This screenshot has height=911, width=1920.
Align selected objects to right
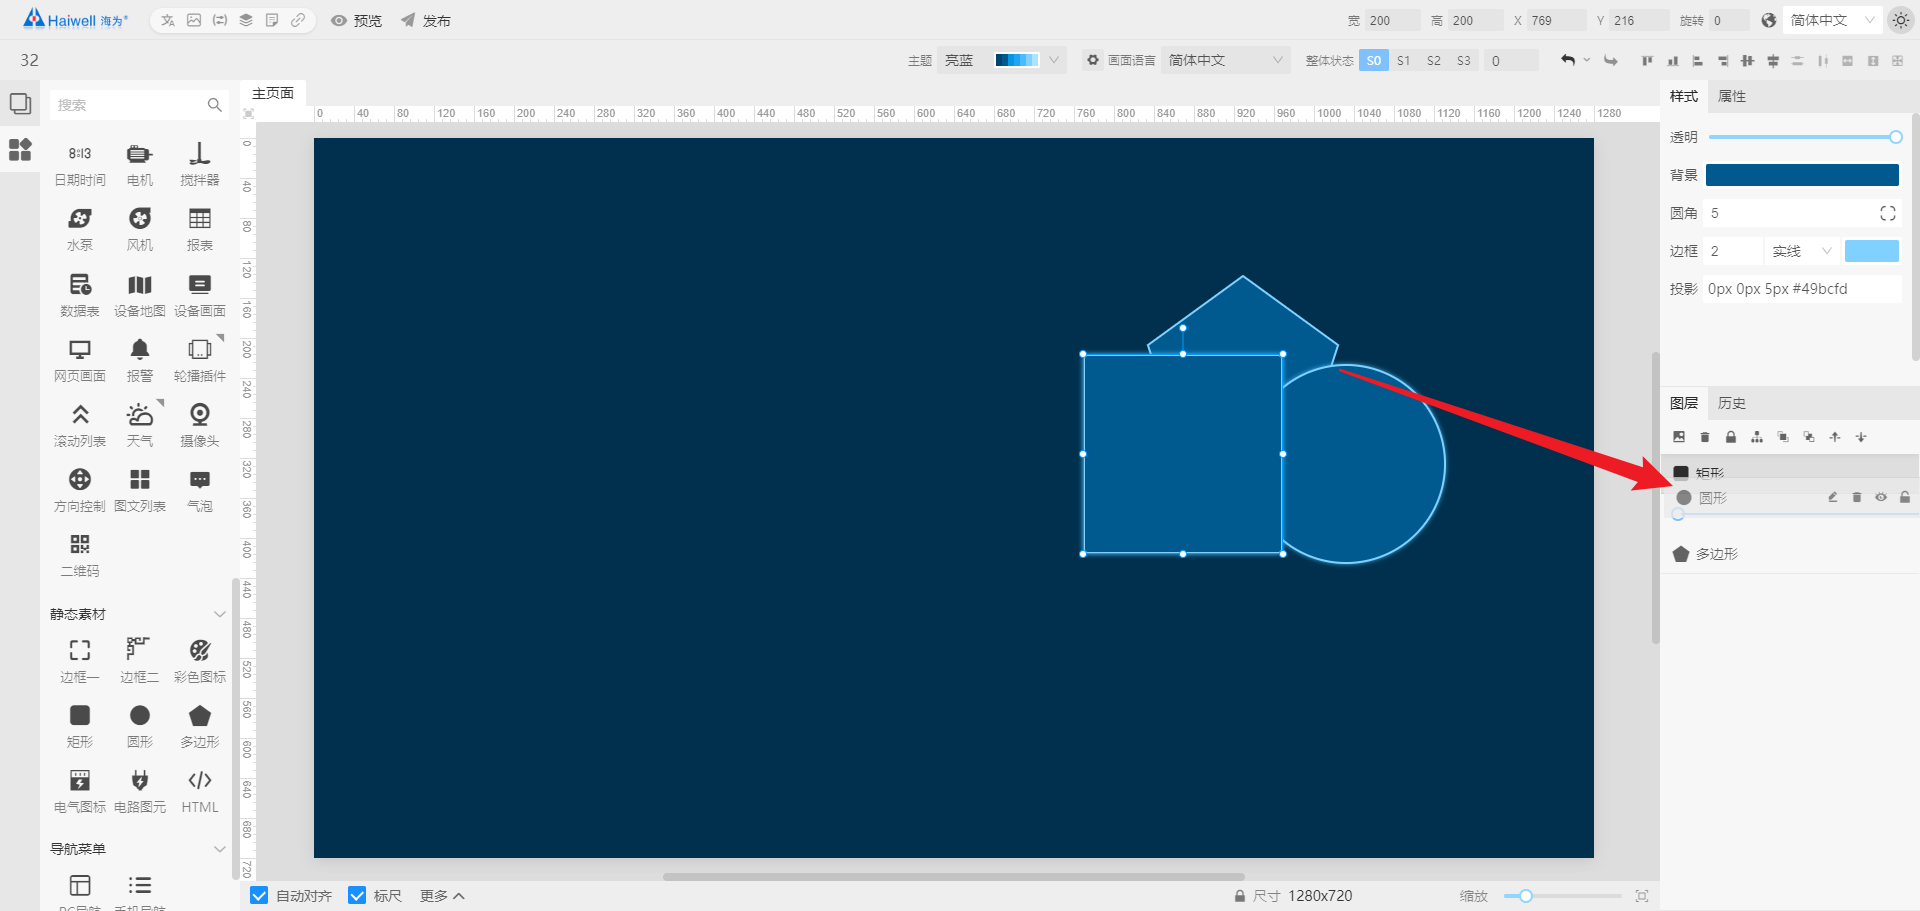click(x=1722, y=61)
